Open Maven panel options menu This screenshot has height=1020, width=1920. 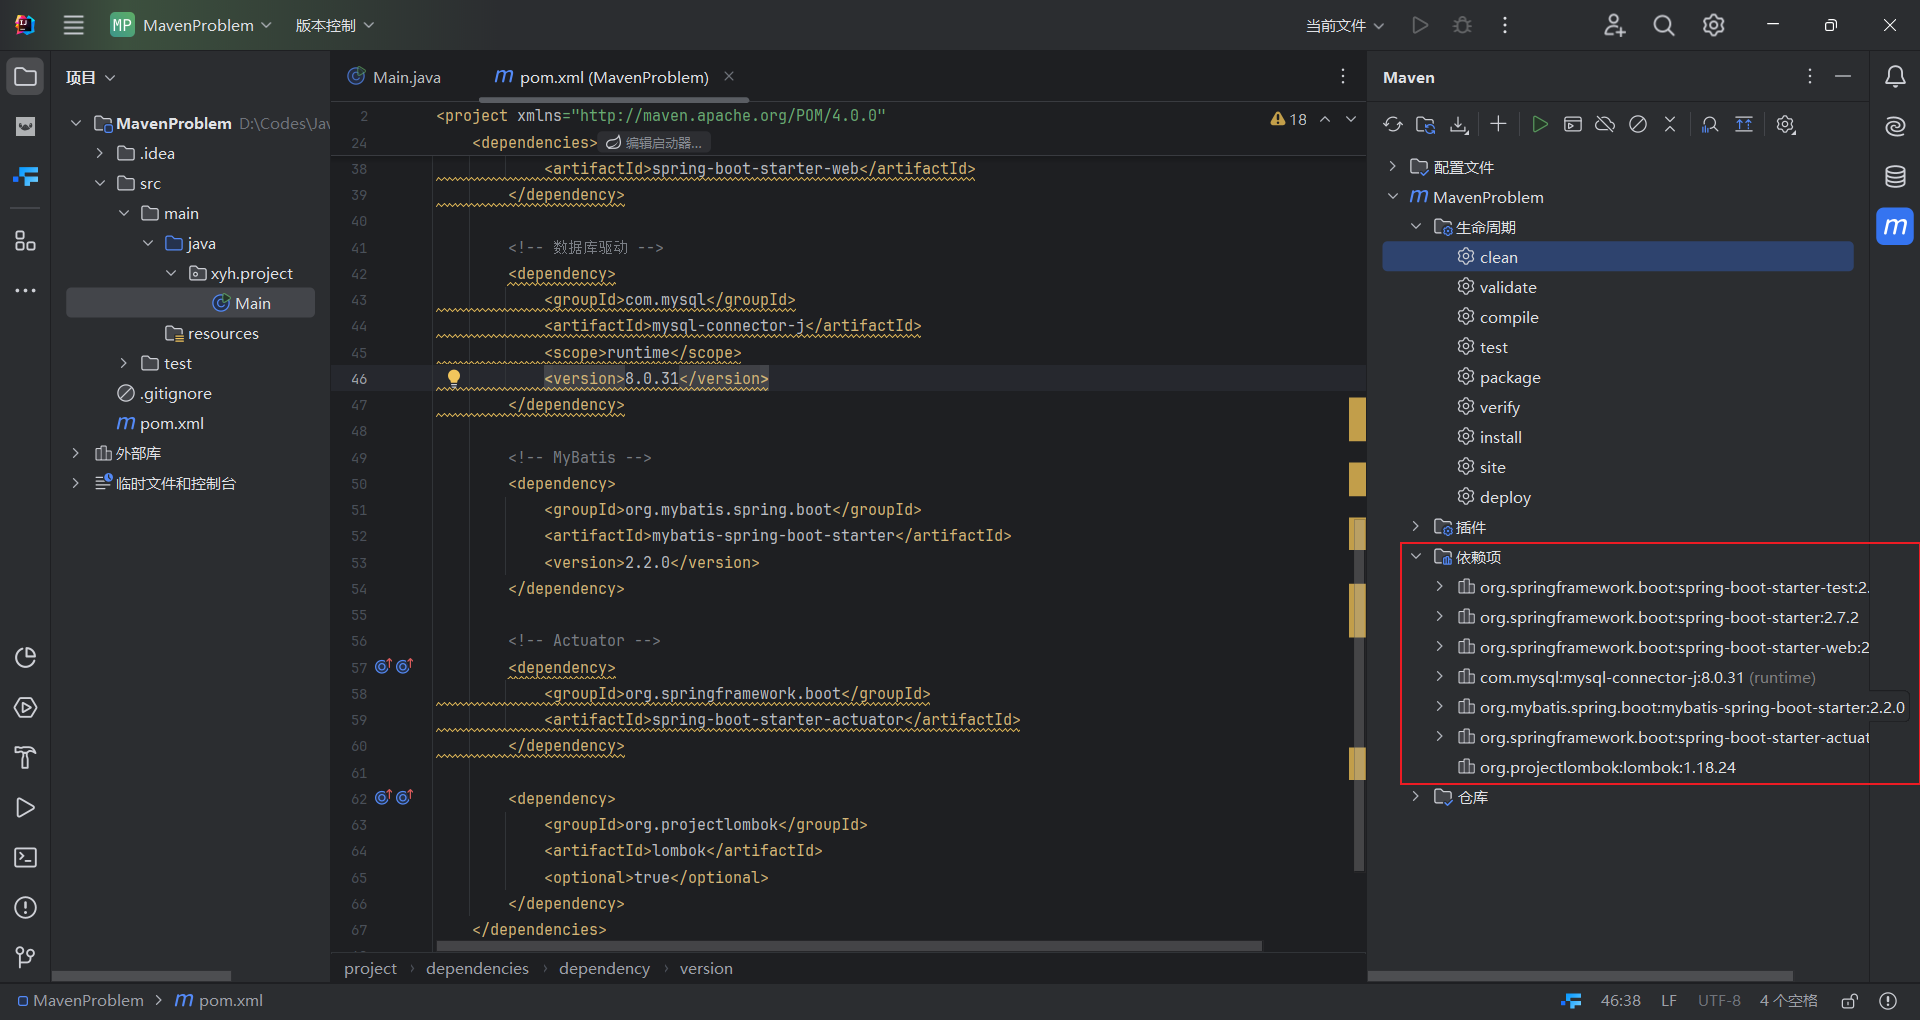[x=1810, y=76]
